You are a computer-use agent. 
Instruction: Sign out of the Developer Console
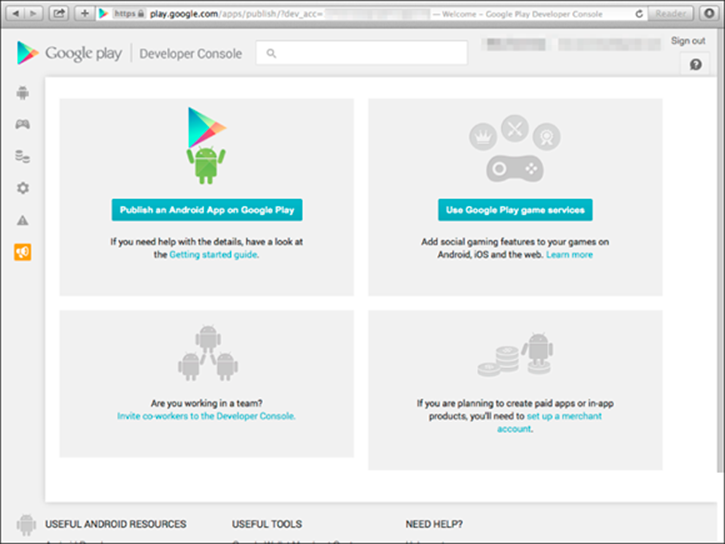pos(688,41)
